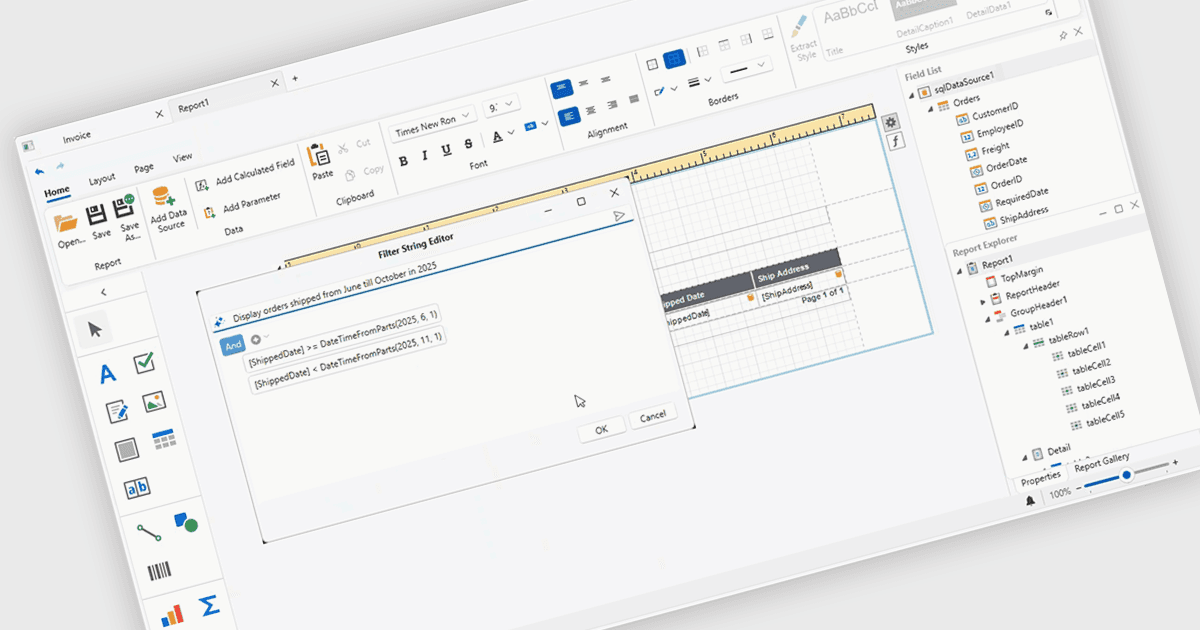The height and width of the screenshot is (630, 1200).
Task: Click the Cut command in Clipboard group
Action: coord(353,146)
